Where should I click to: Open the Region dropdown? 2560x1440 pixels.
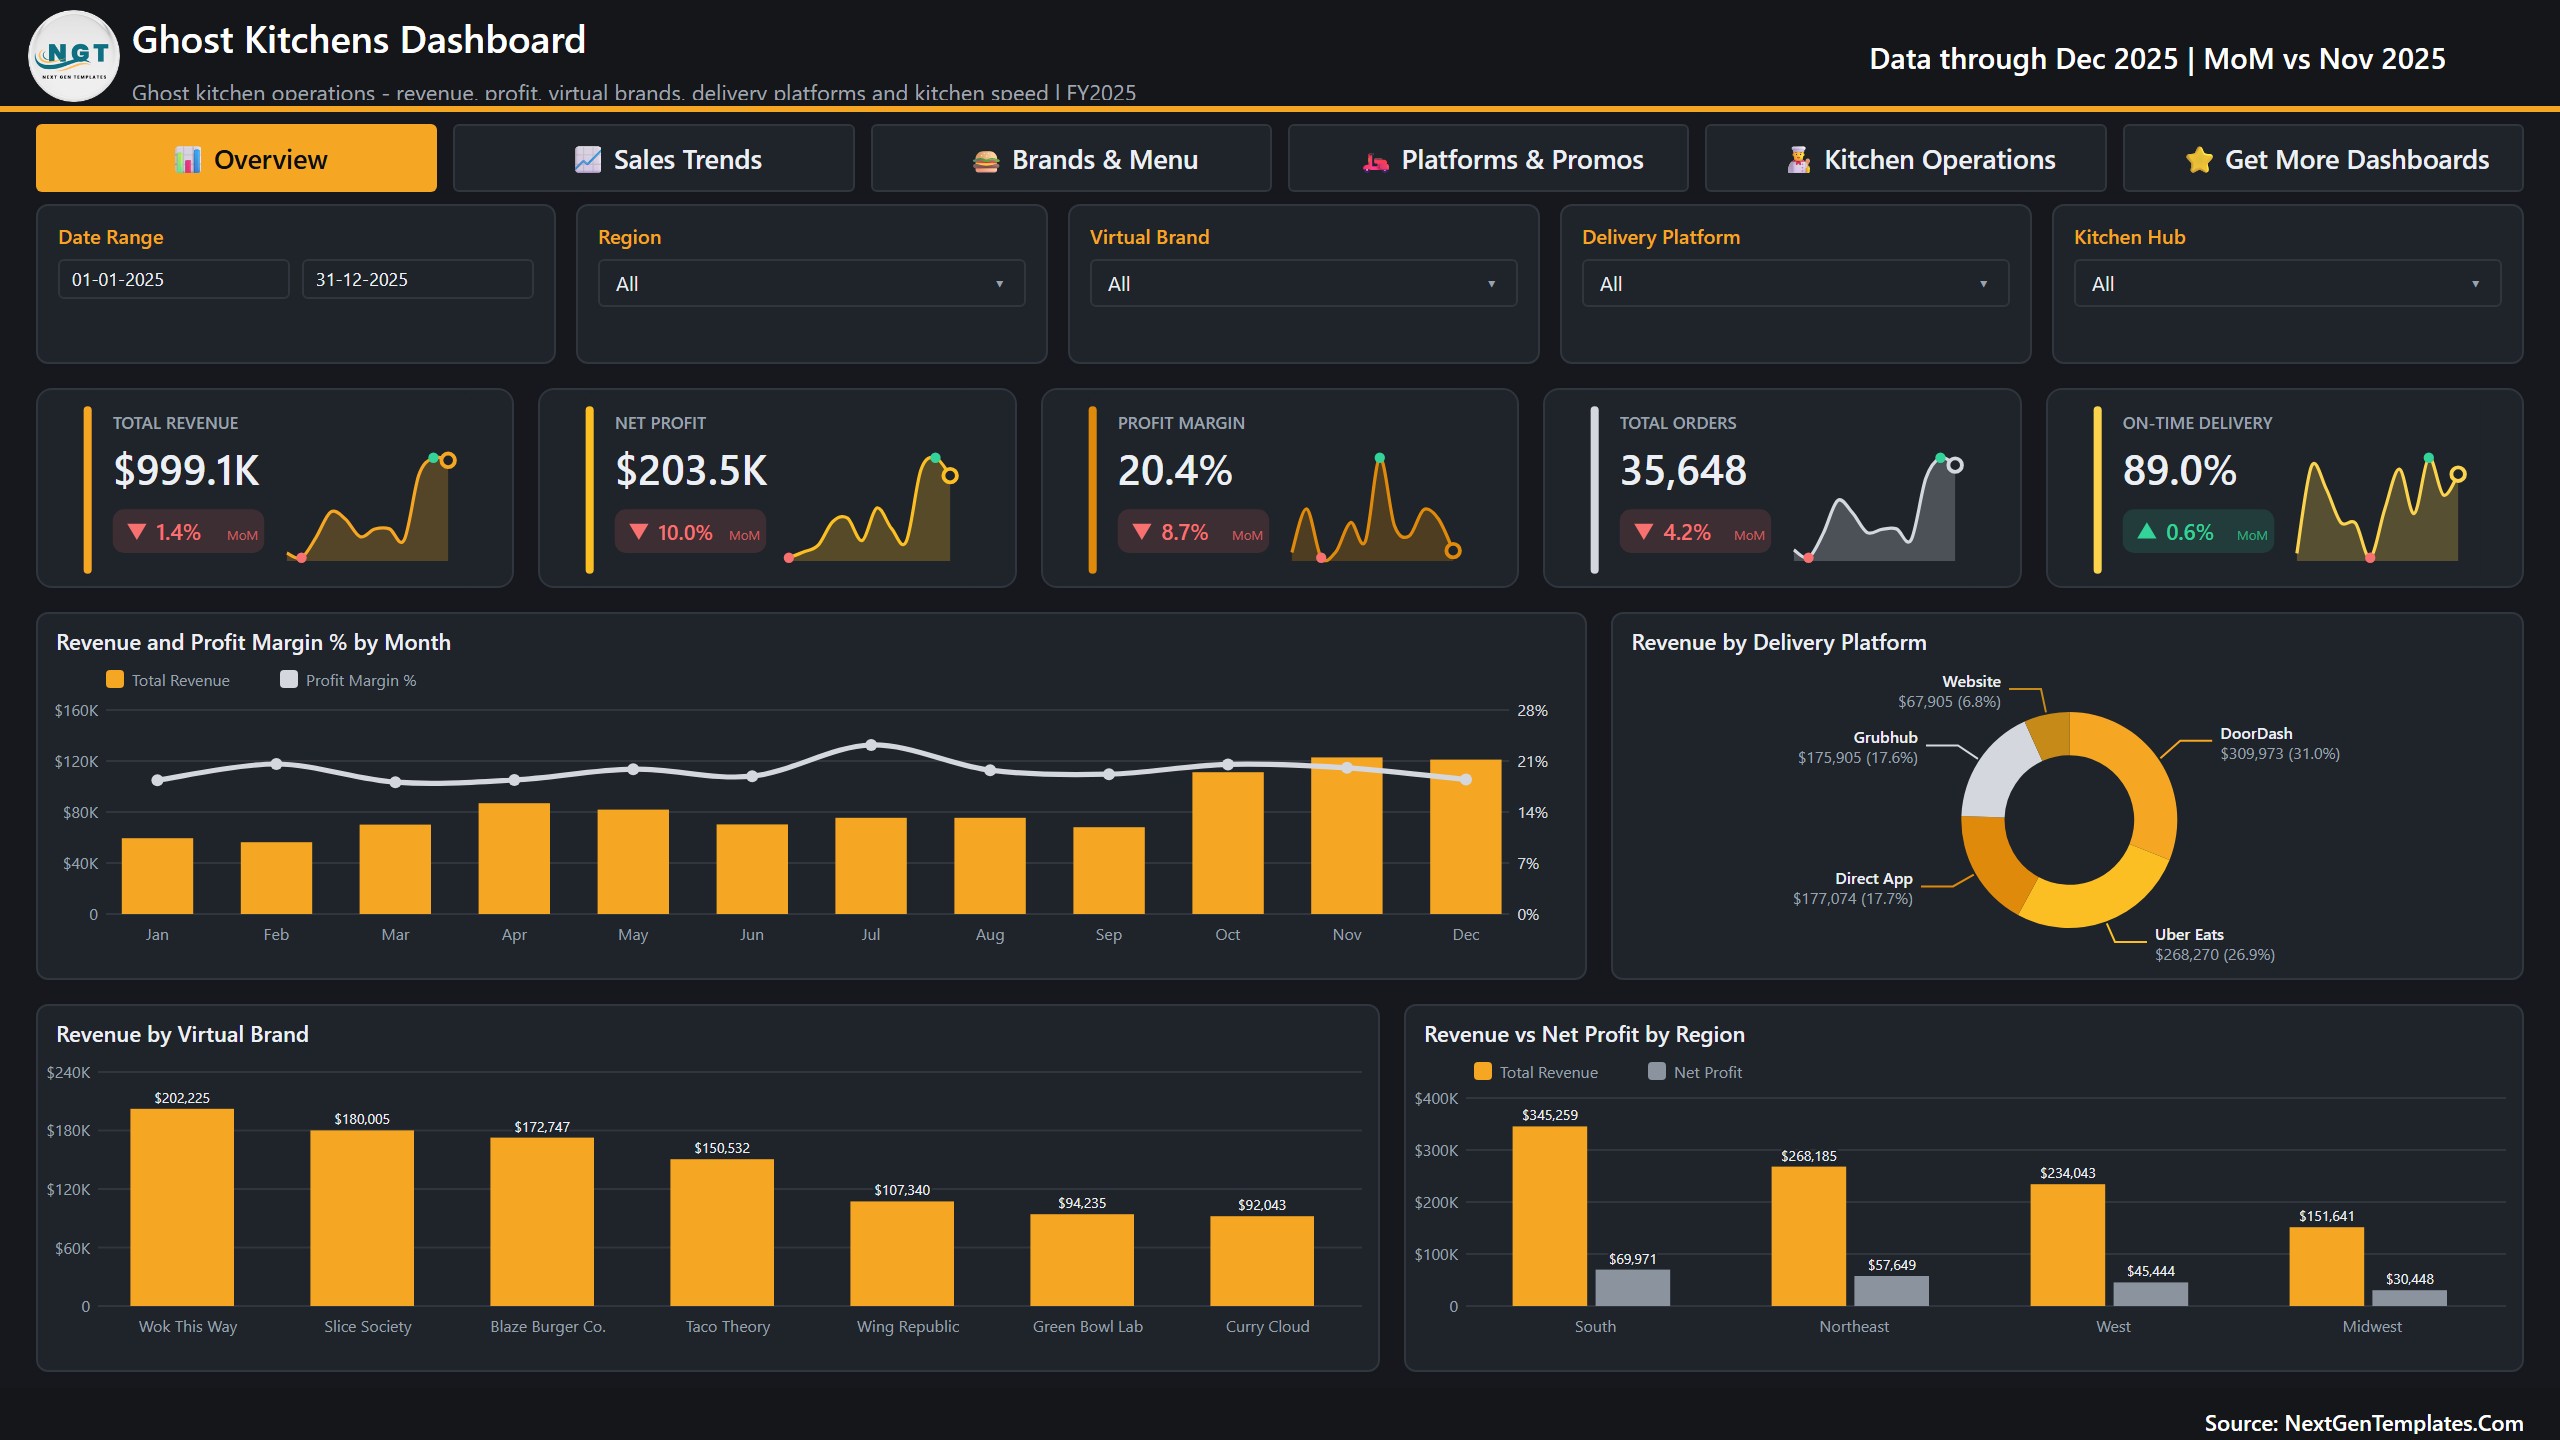[x=812, y=284]
